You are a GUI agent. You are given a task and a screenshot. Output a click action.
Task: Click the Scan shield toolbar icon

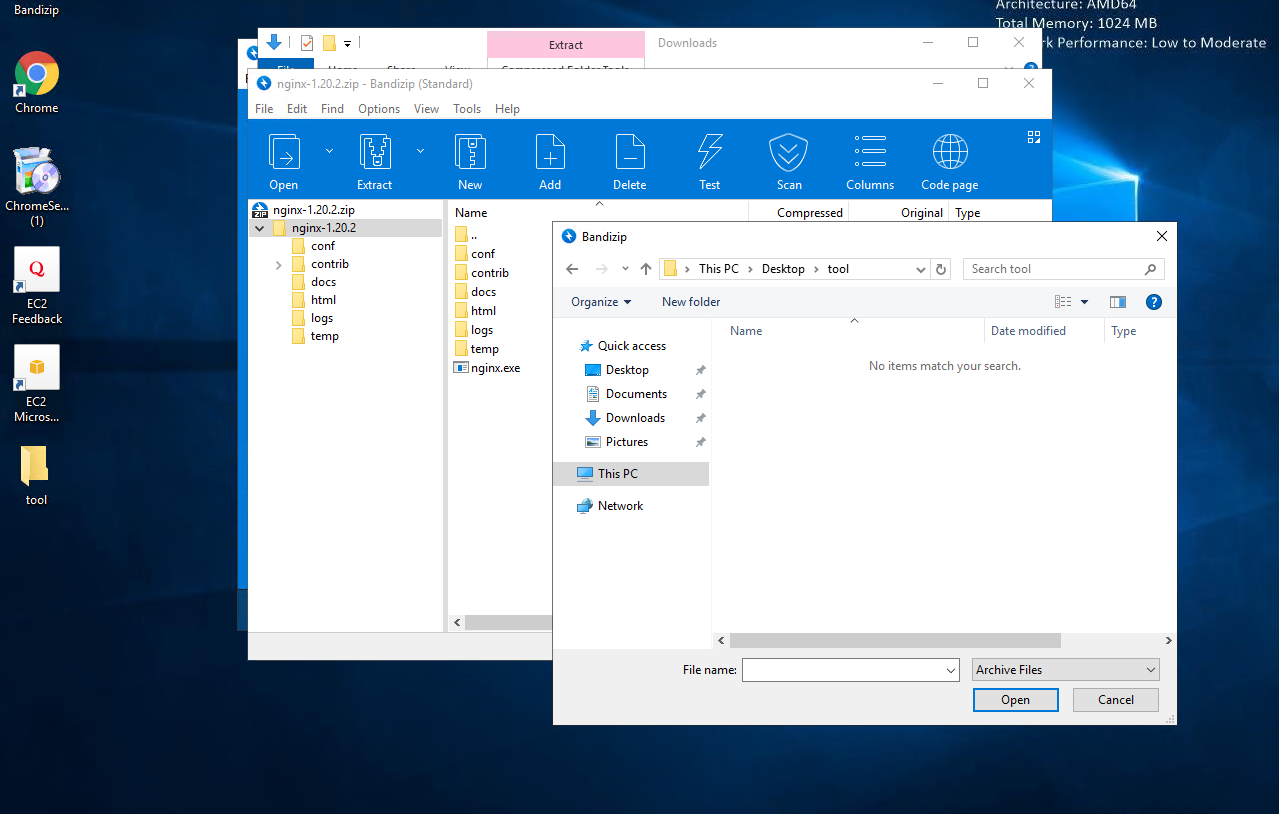[789, 152]
